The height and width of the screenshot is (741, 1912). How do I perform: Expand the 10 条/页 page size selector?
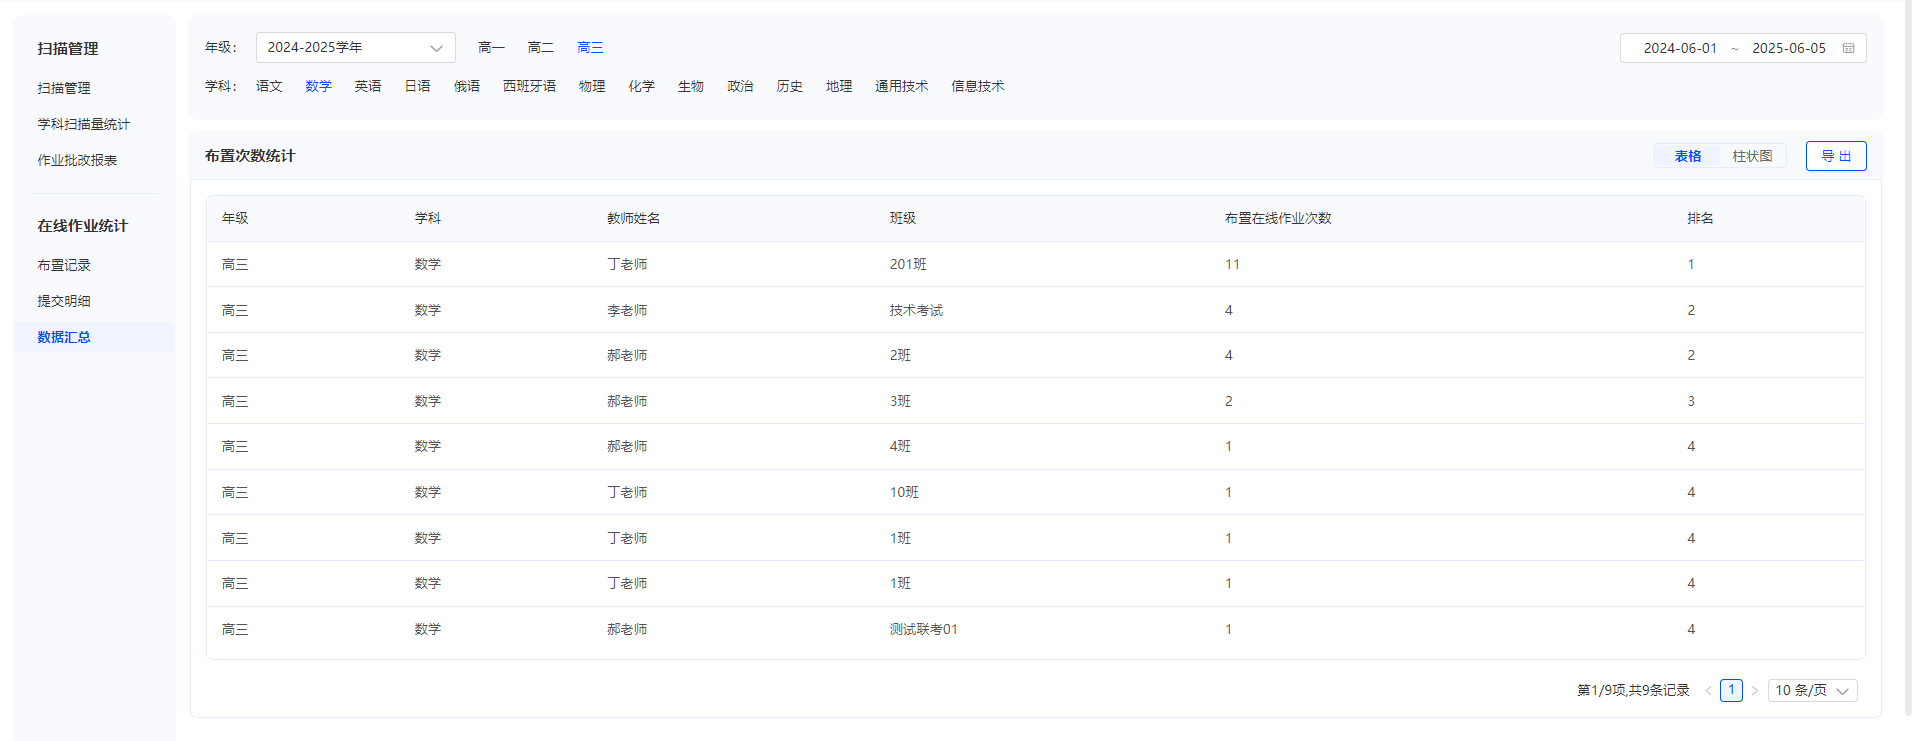pyautogui.click(x=1813, y=691)
